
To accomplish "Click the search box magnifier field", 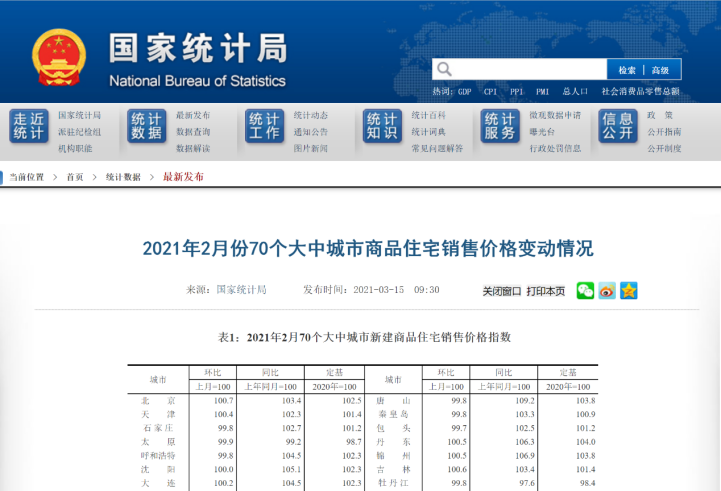I will [520, 69].
